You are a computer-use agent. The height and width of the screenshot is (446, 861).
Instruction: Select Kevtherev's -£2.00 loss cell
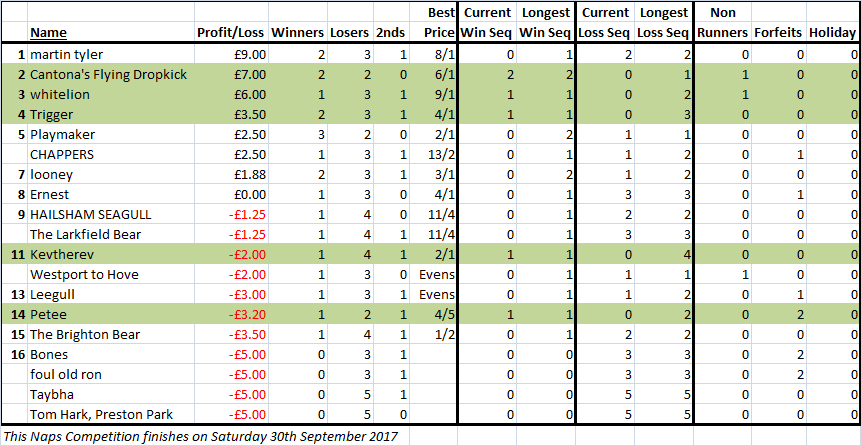click(232, 254)
